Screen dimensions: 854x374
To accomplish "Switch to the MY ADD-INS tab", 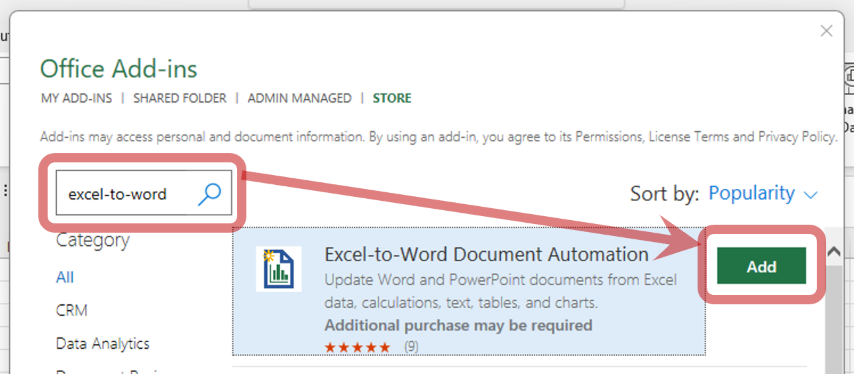I will pos(76,99).
